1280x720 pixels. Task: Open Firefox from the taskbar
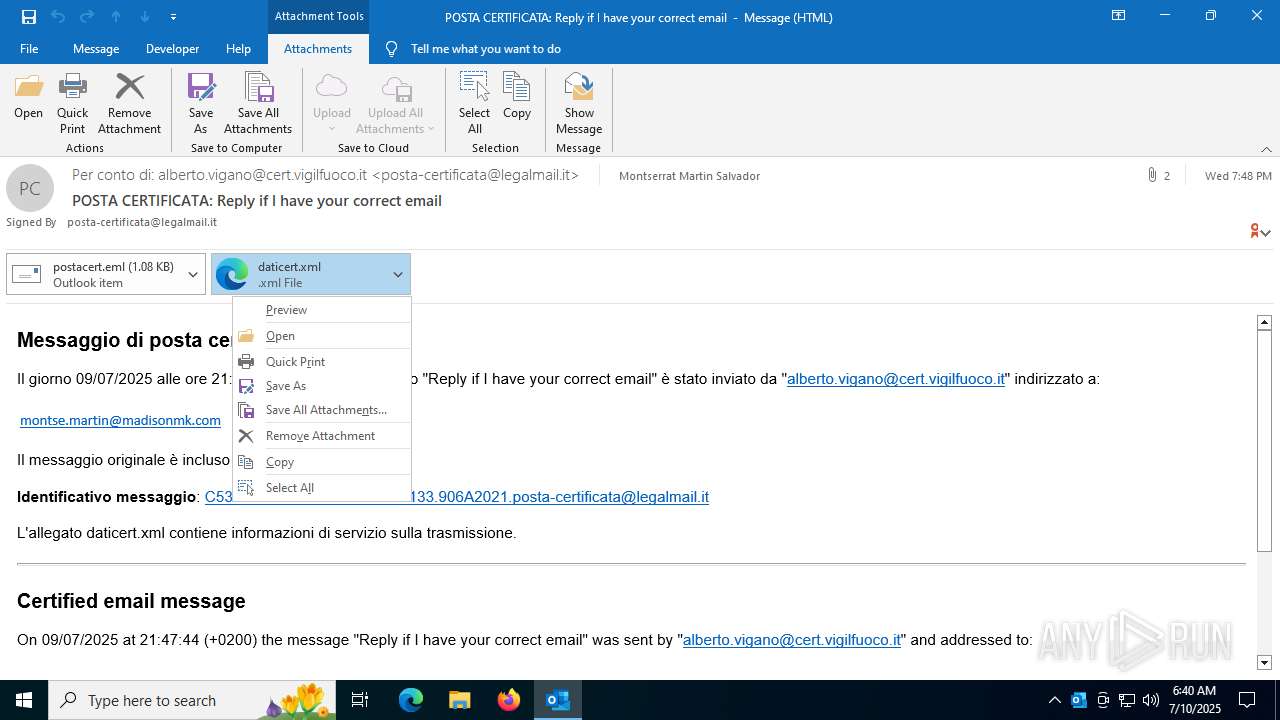click(509, 700)
